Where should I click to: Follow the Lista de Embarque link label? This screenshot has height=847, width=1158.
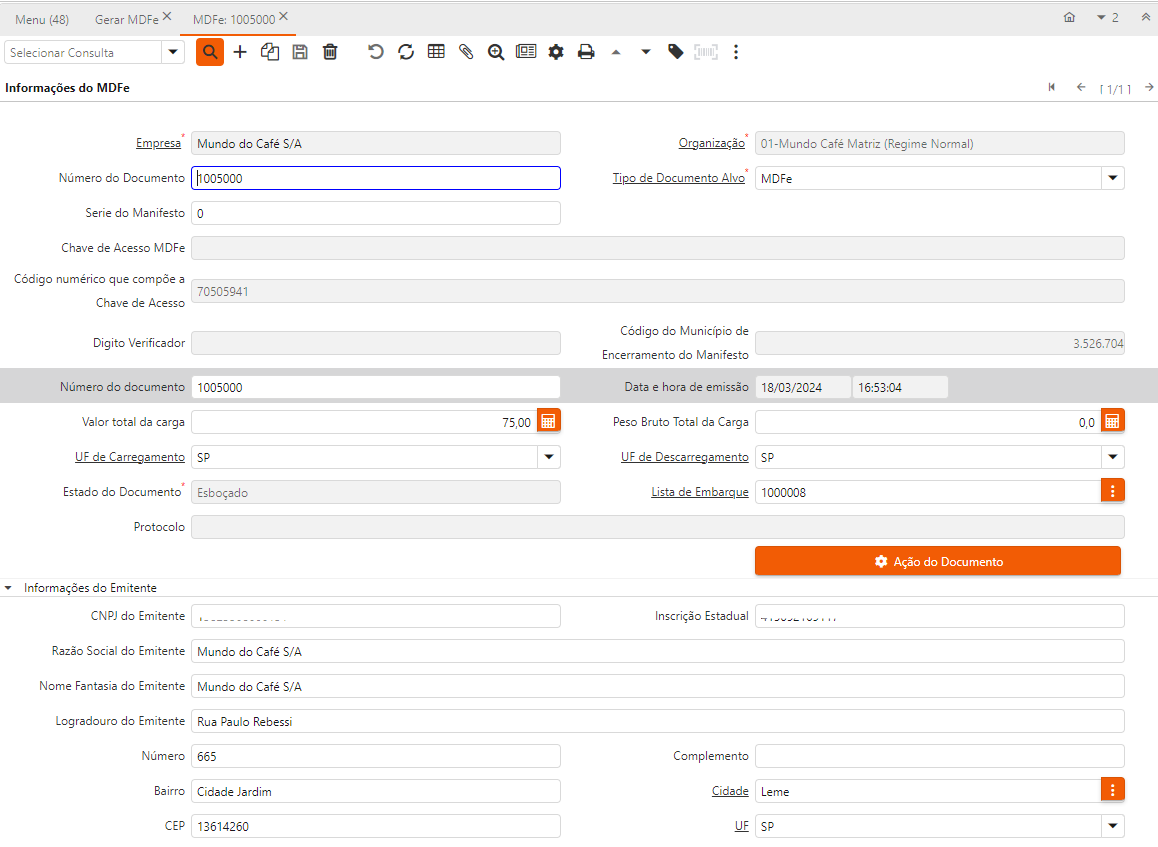(699, 492)
